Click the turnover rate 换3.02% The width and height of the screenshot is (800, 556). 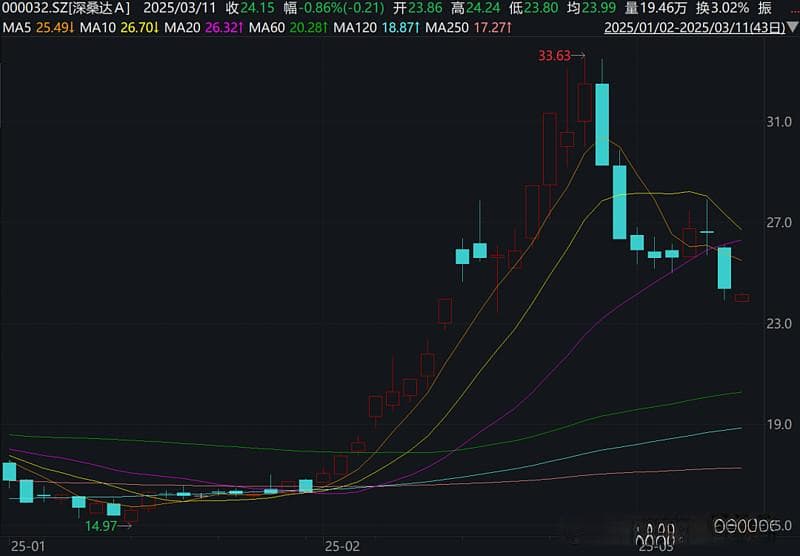(722, 8)
